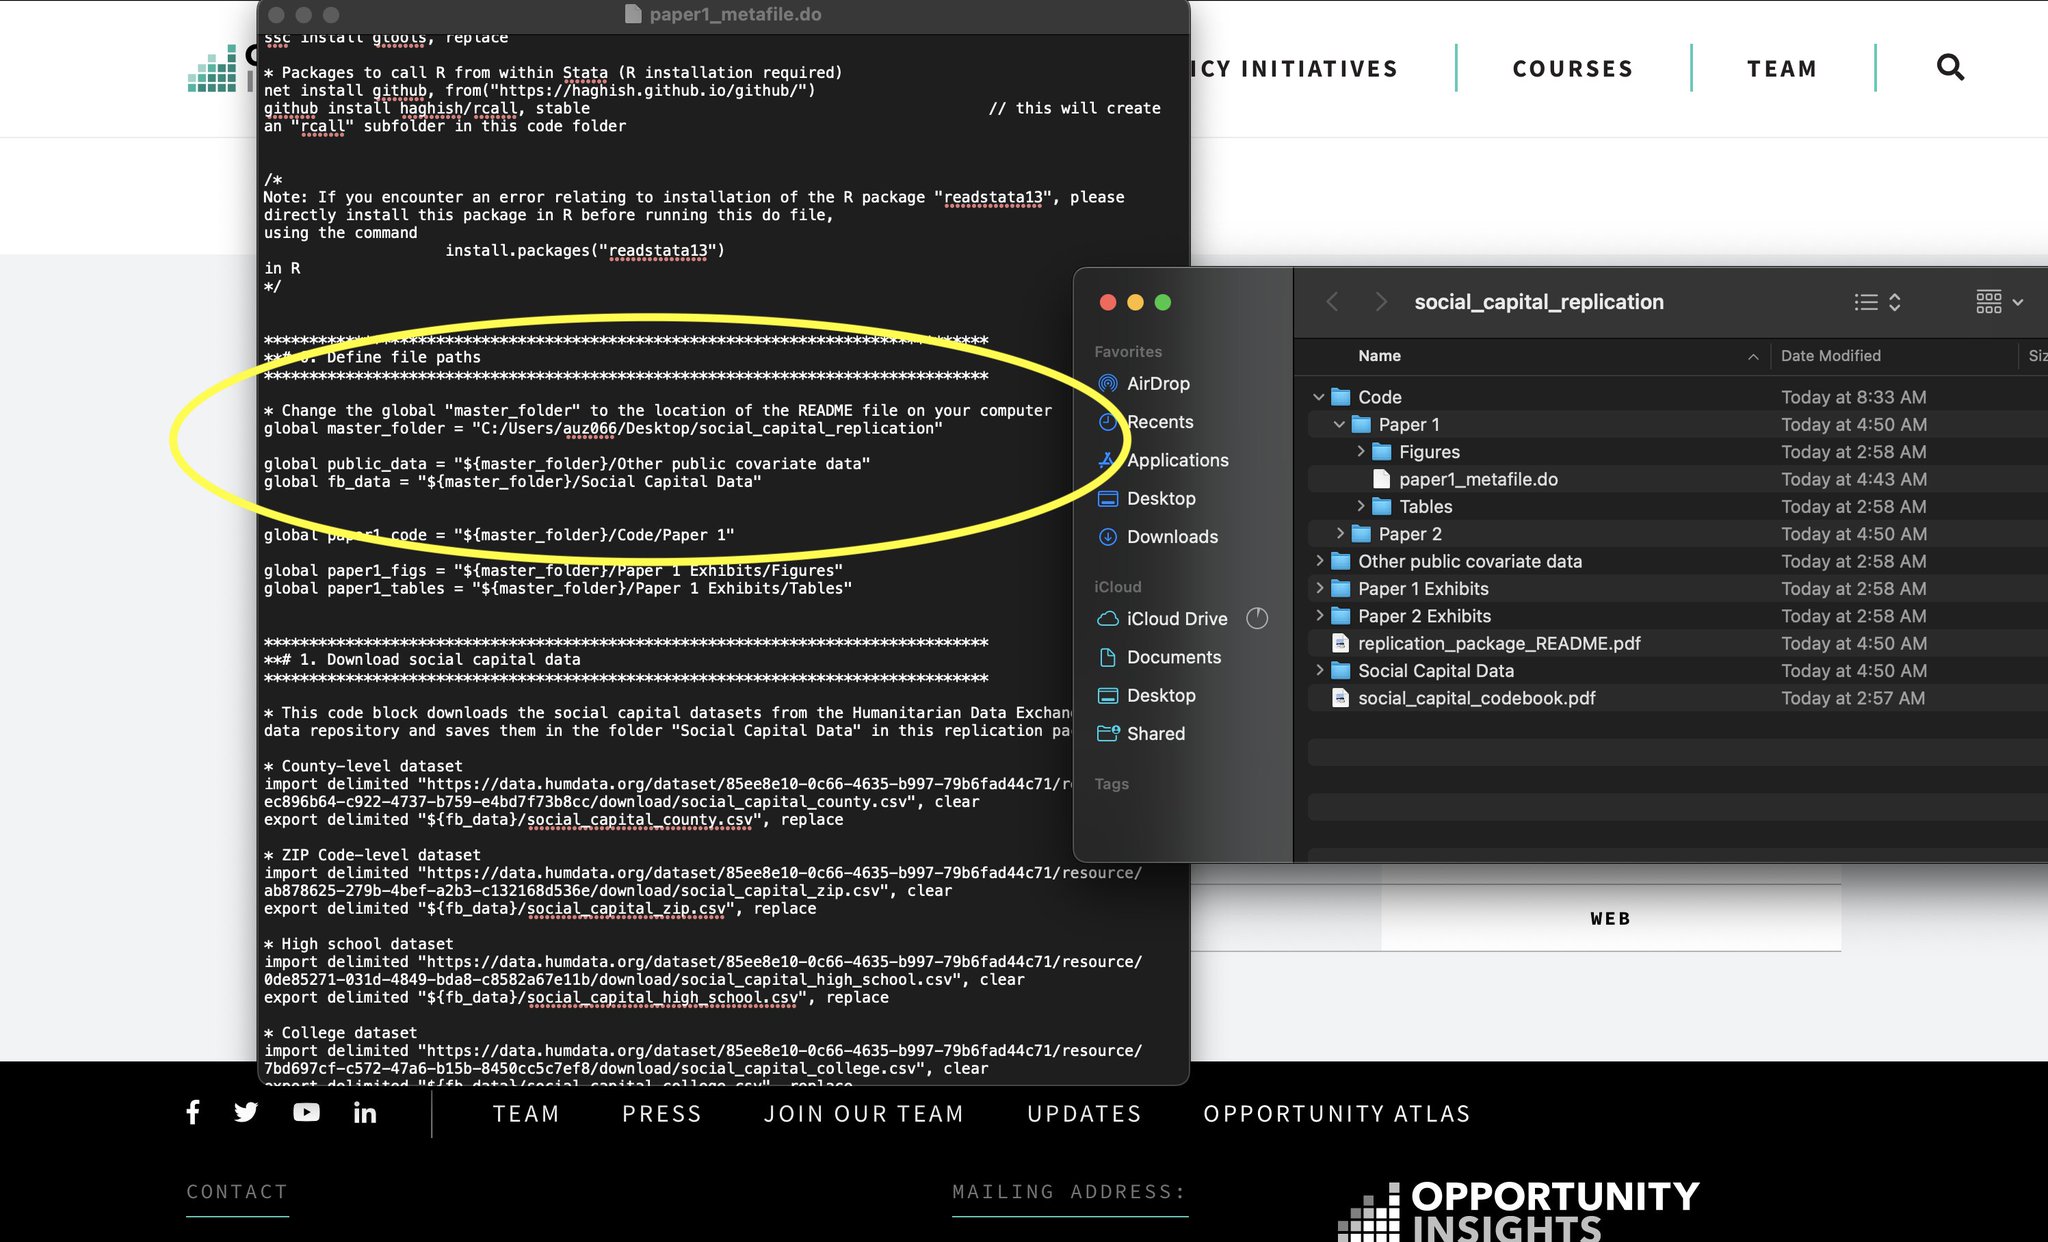The height and width of the screenshot is (1242, 2048).
Task: Select the paper1_metafile.do file in Finder
Action: pos(1478,479)
